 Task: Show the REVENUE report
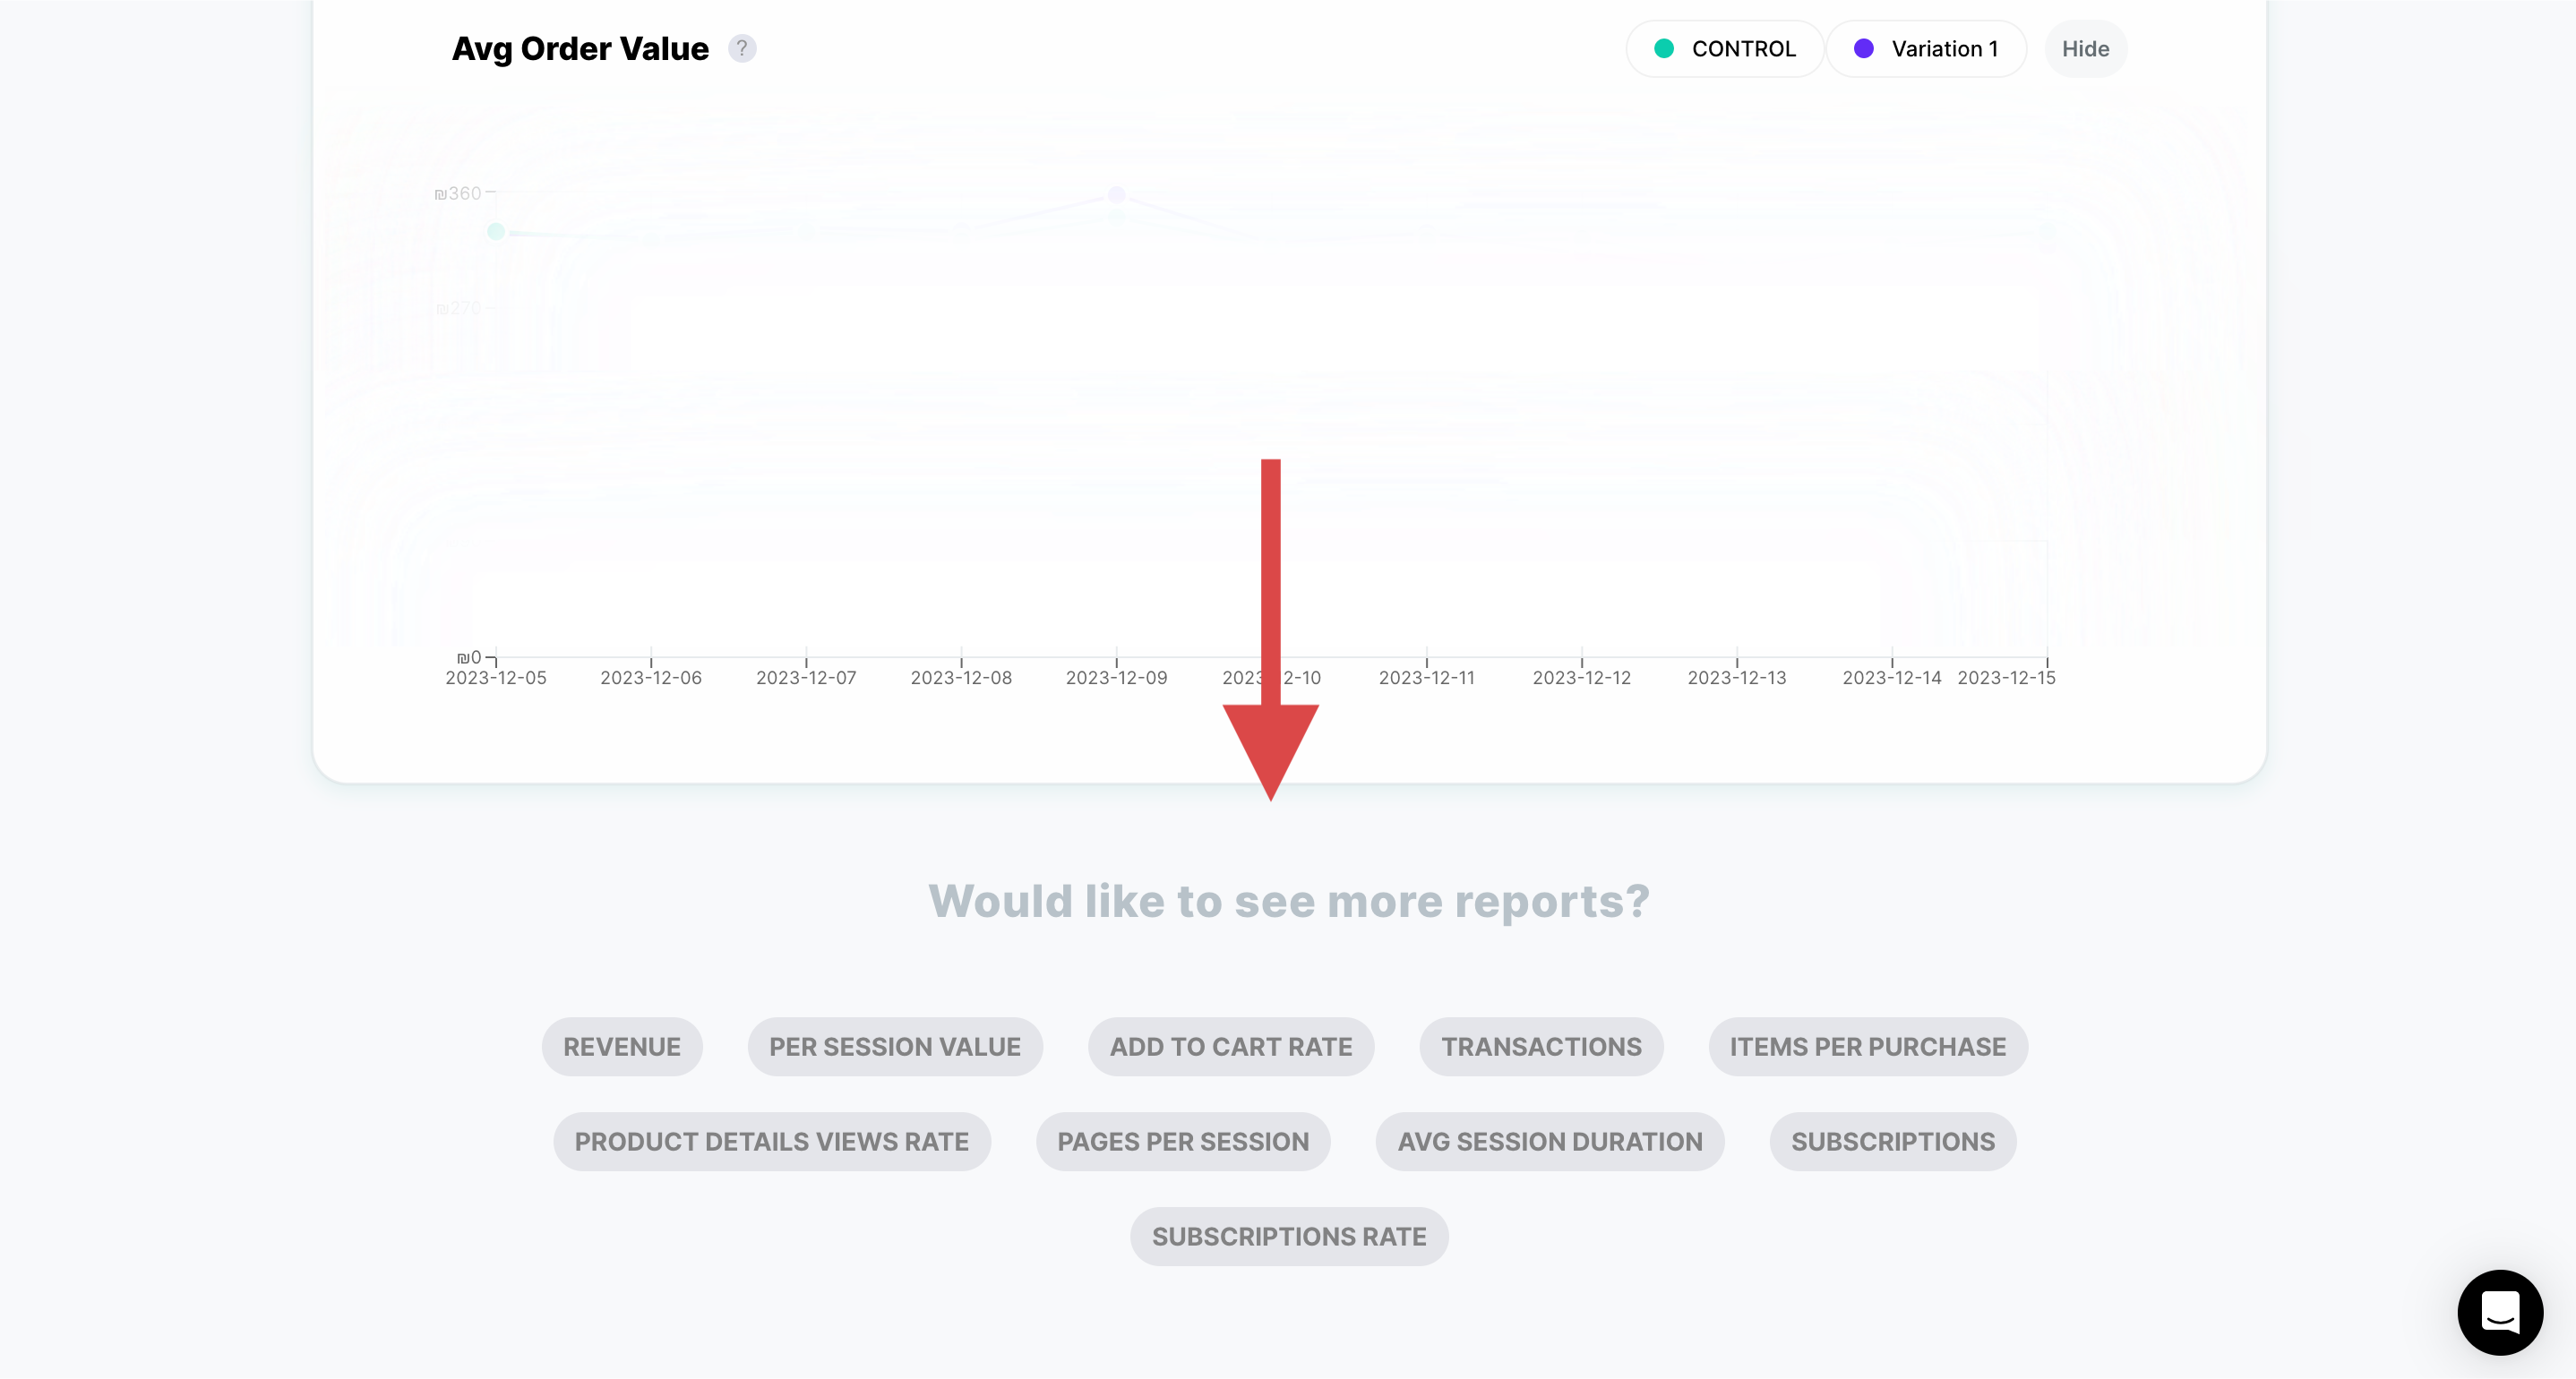pyautogui.click(x=622, y=1046)
